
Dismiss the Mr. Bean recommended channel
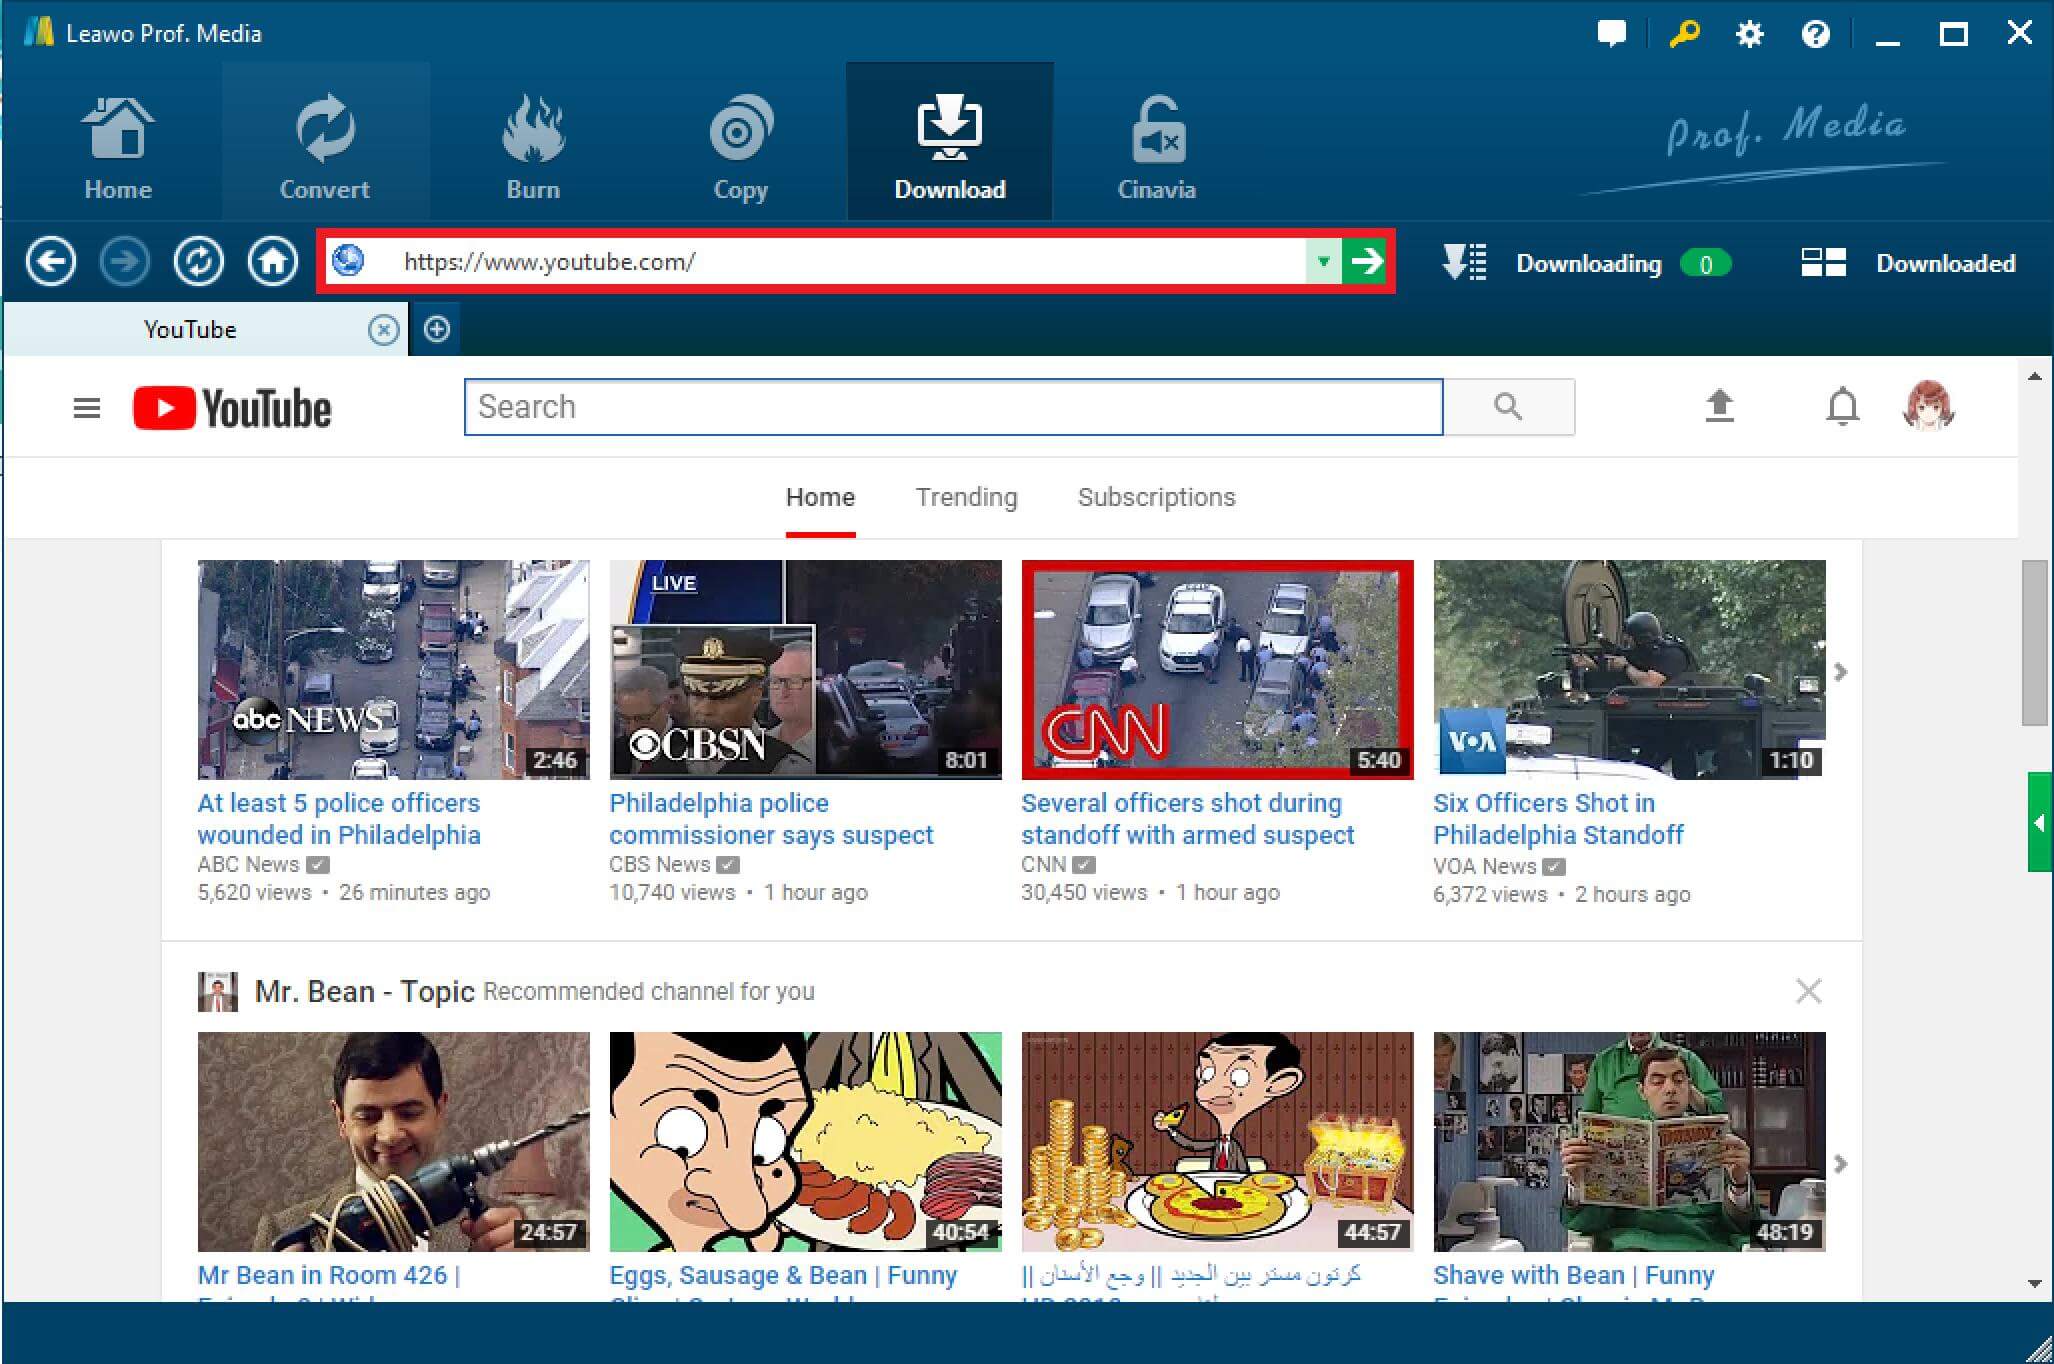[1808, 991]
